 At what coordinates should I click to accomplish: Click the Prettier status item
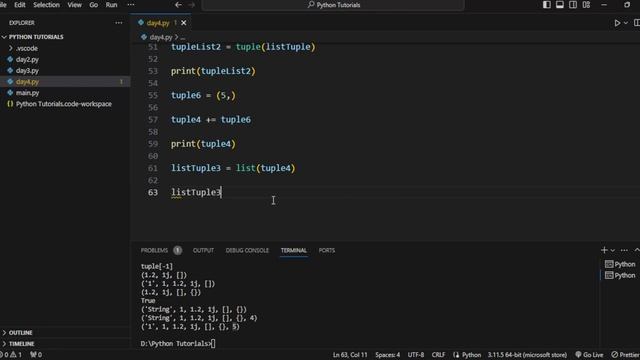coord(625,355)
